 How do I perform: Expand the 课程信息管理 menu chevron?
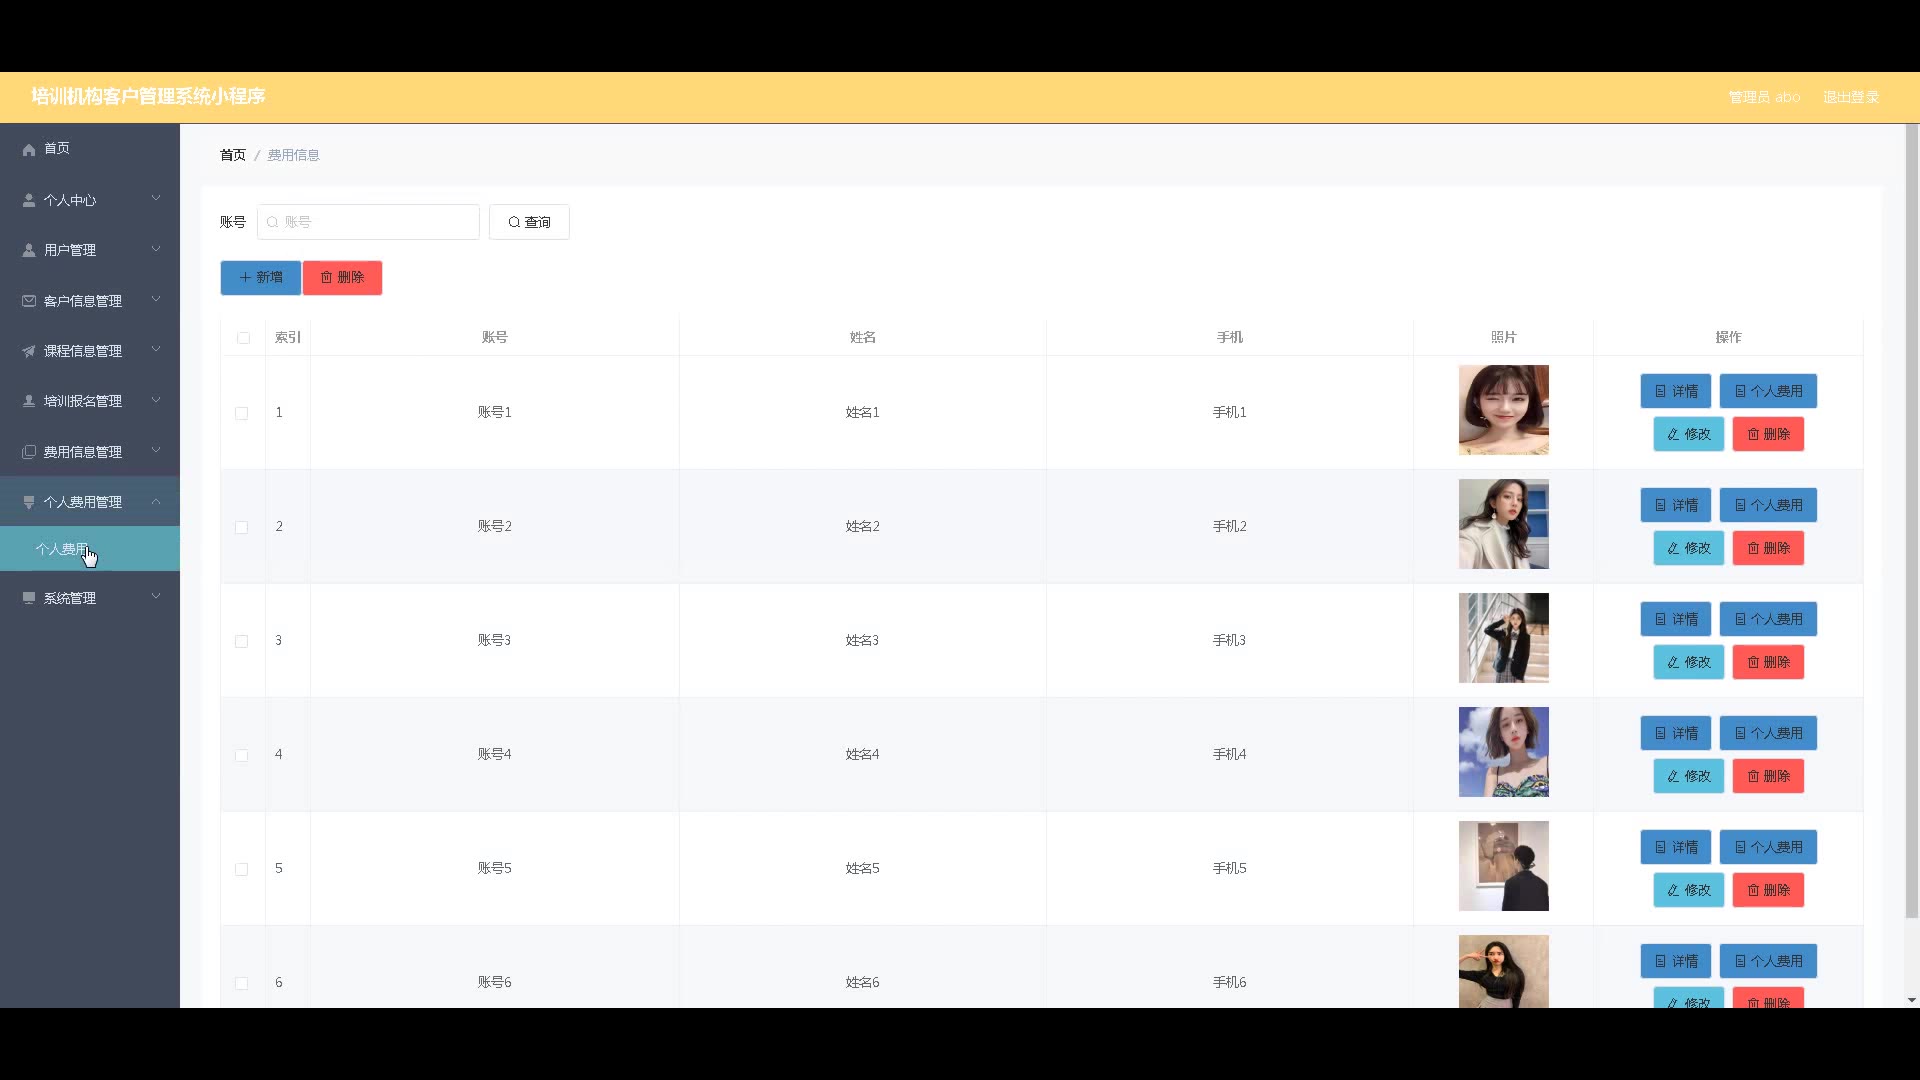point(156,350)
